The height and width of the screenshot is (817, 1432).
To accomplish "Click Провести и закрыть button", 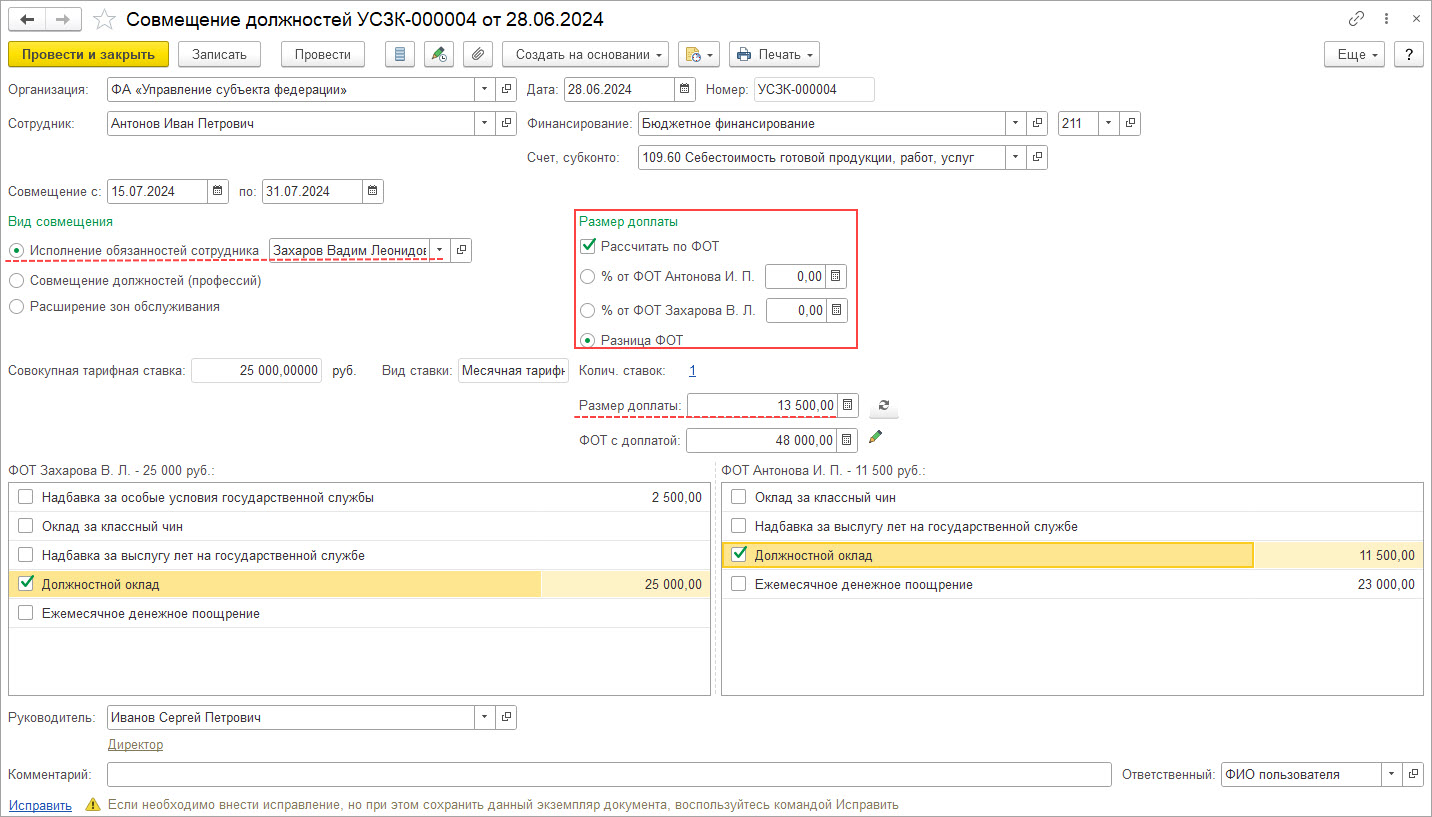I will point(88,54).
